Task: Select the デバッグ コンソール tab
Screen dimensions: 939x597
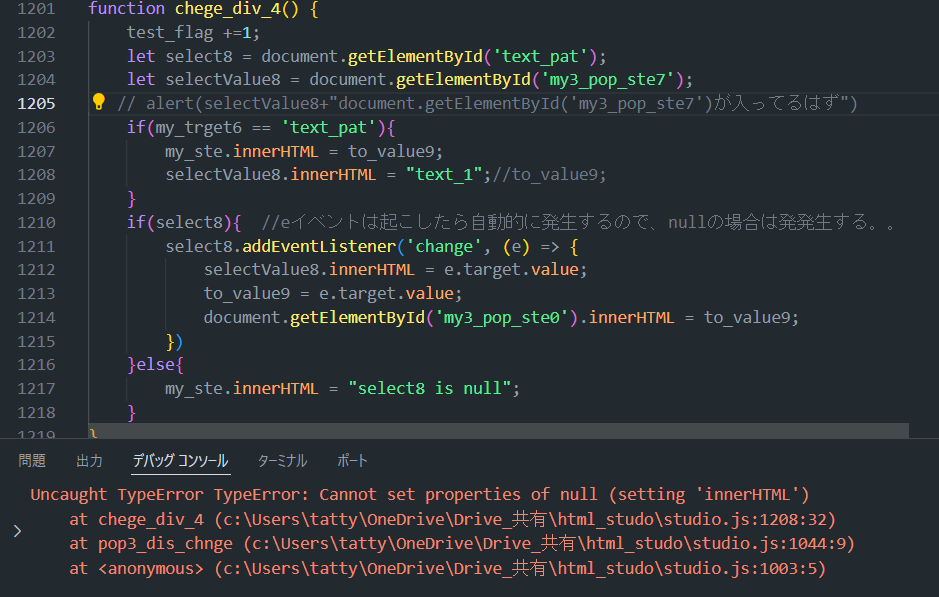Action: [180, 460]
